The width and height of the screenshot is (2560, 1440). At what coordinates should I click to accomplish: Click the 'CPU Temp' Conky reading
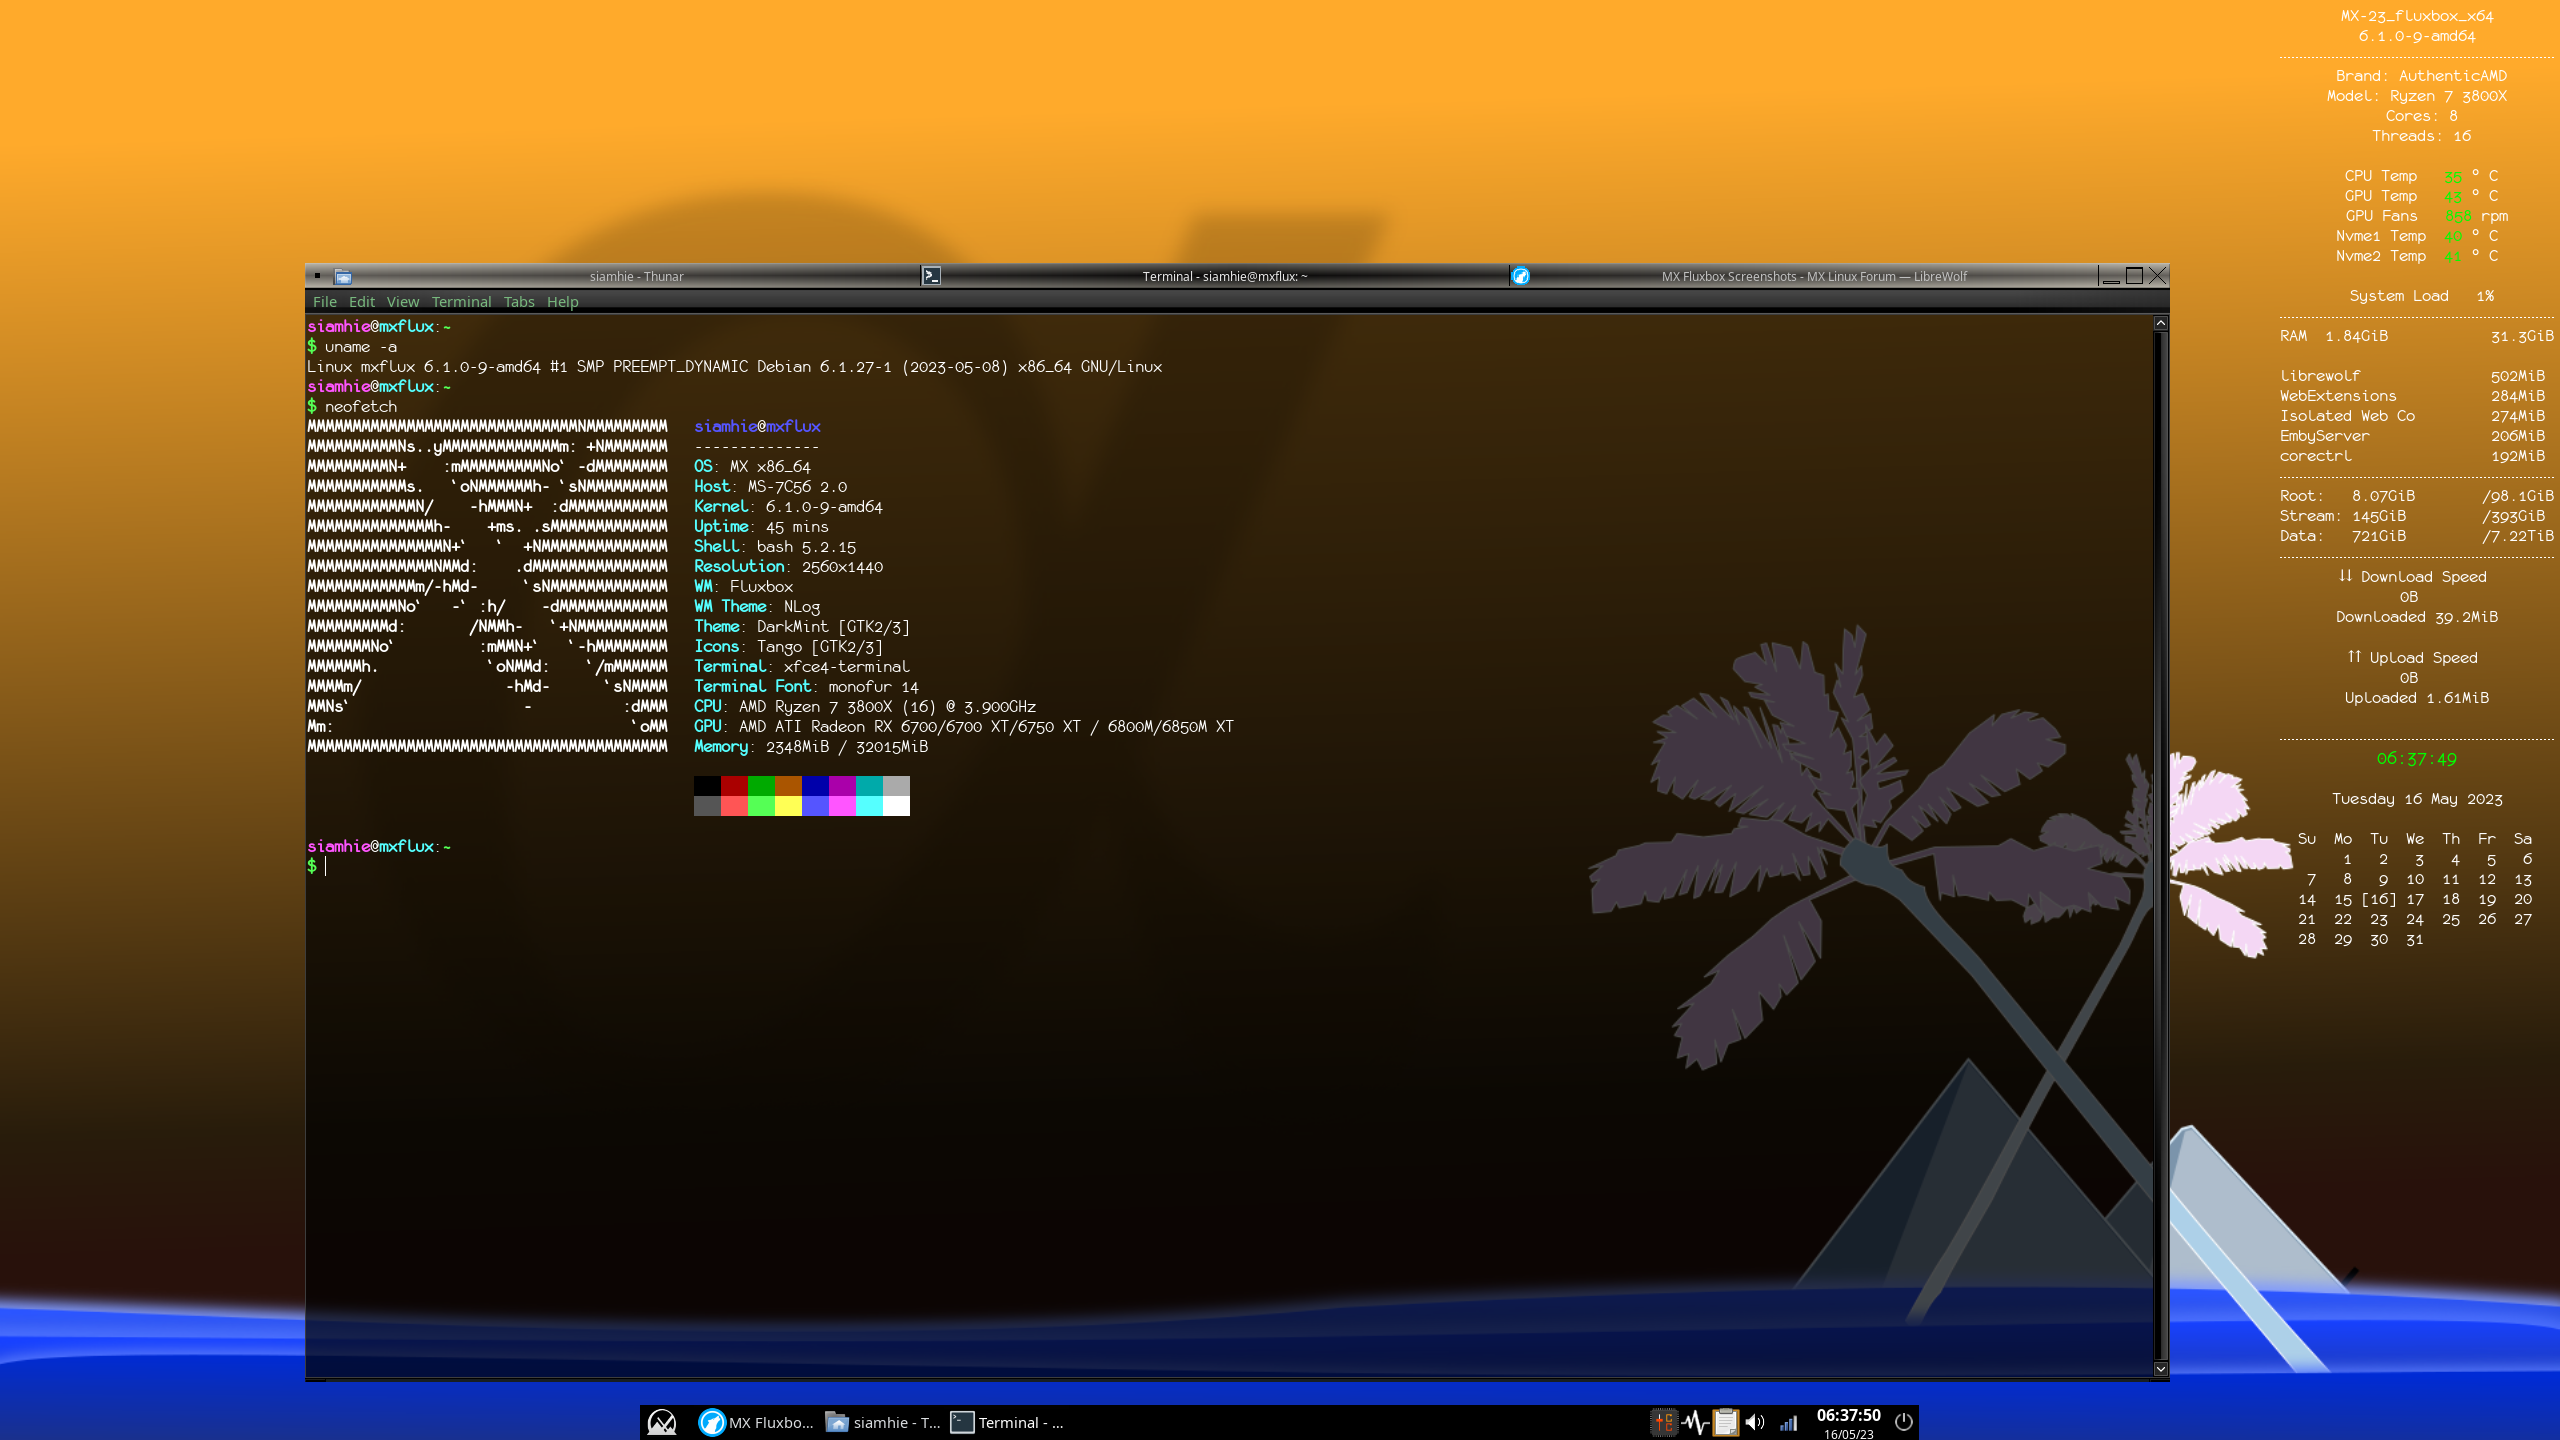point(2420,176)
